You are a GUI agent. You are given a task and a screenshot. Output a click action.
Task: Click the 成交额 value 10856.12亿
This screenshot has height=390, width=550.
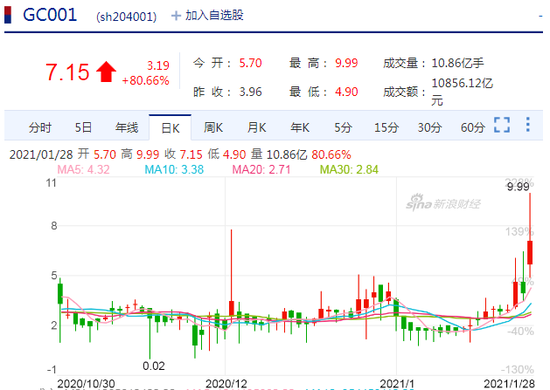coord(462,83)
